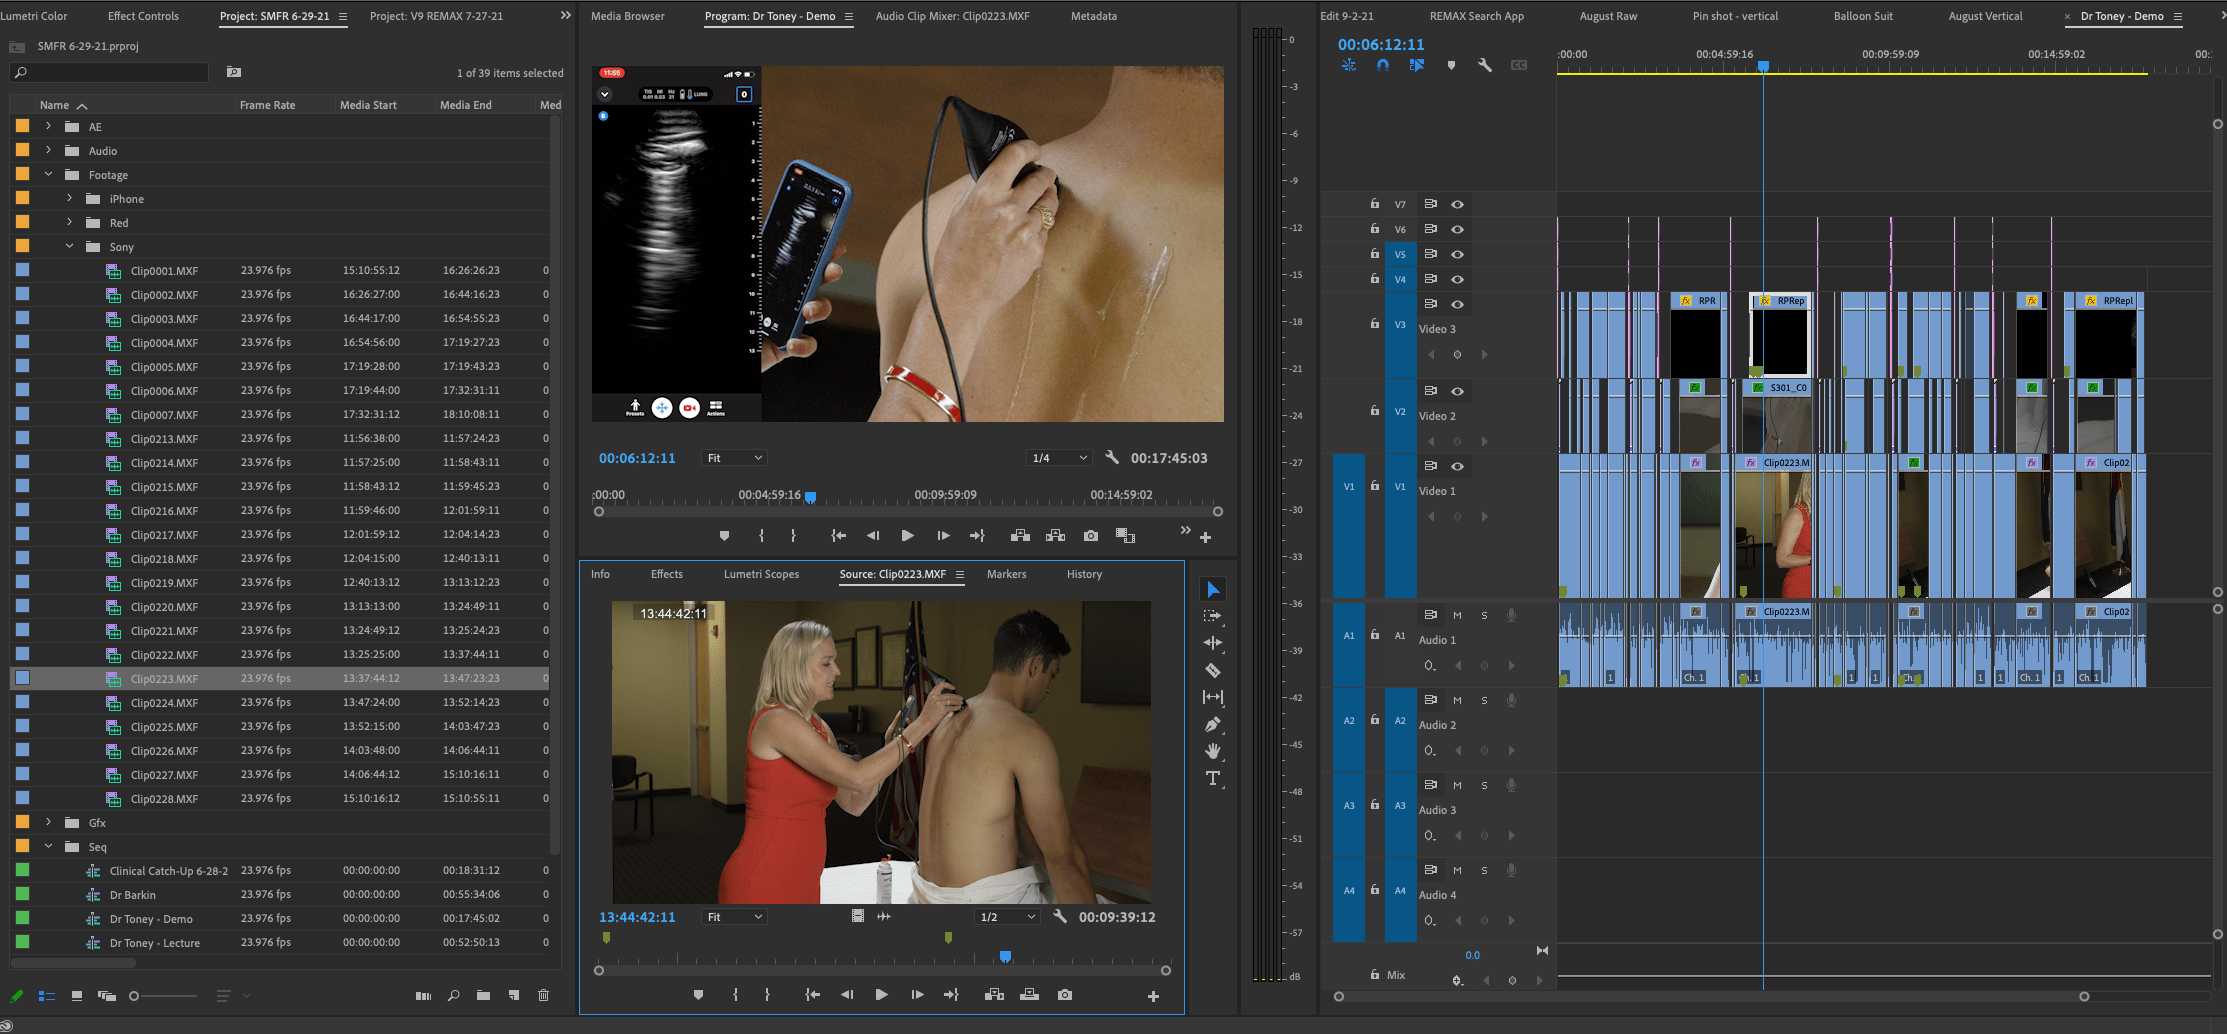The image size is (2227, 1034).
Task: Open the Balloon Suit sequence tab
Action: [x=1862, y=16]
